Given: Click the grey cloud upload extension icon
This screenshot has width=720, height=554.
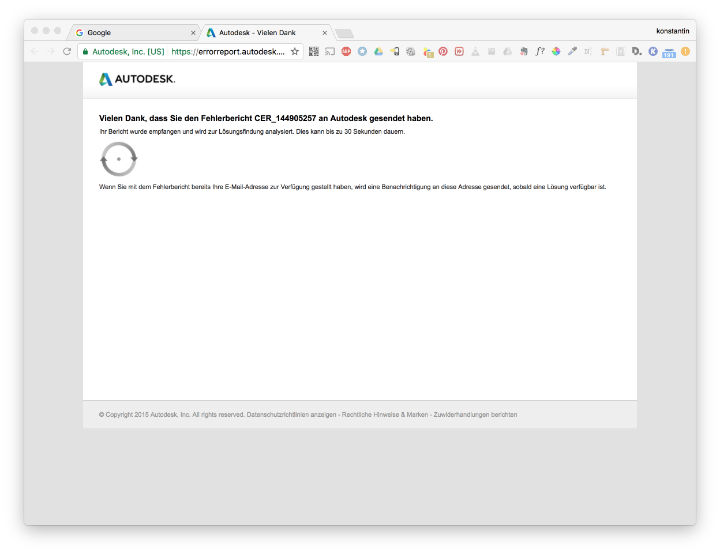Looking at the screenshot, I should coord(507,51).
